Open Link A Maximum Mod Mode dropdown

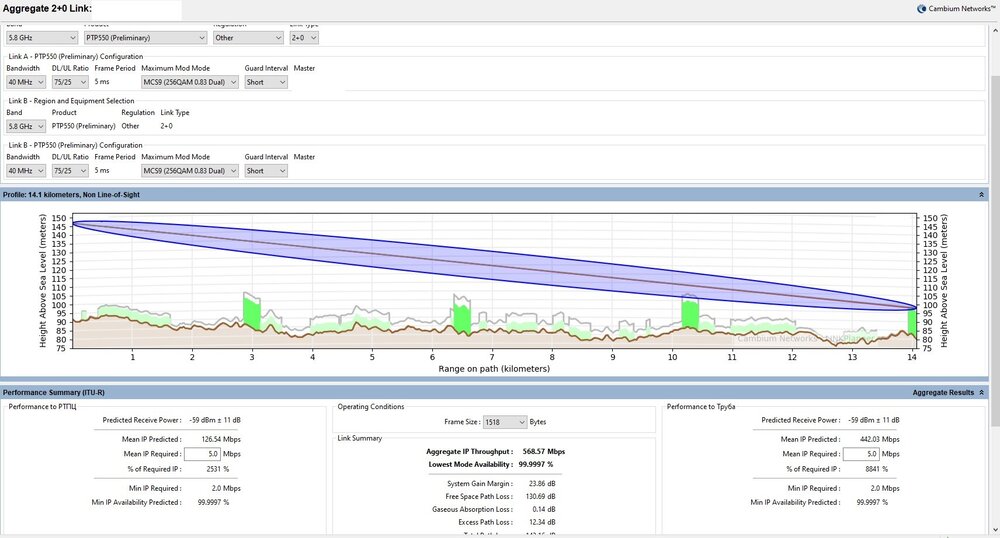[x=190, y=82]
